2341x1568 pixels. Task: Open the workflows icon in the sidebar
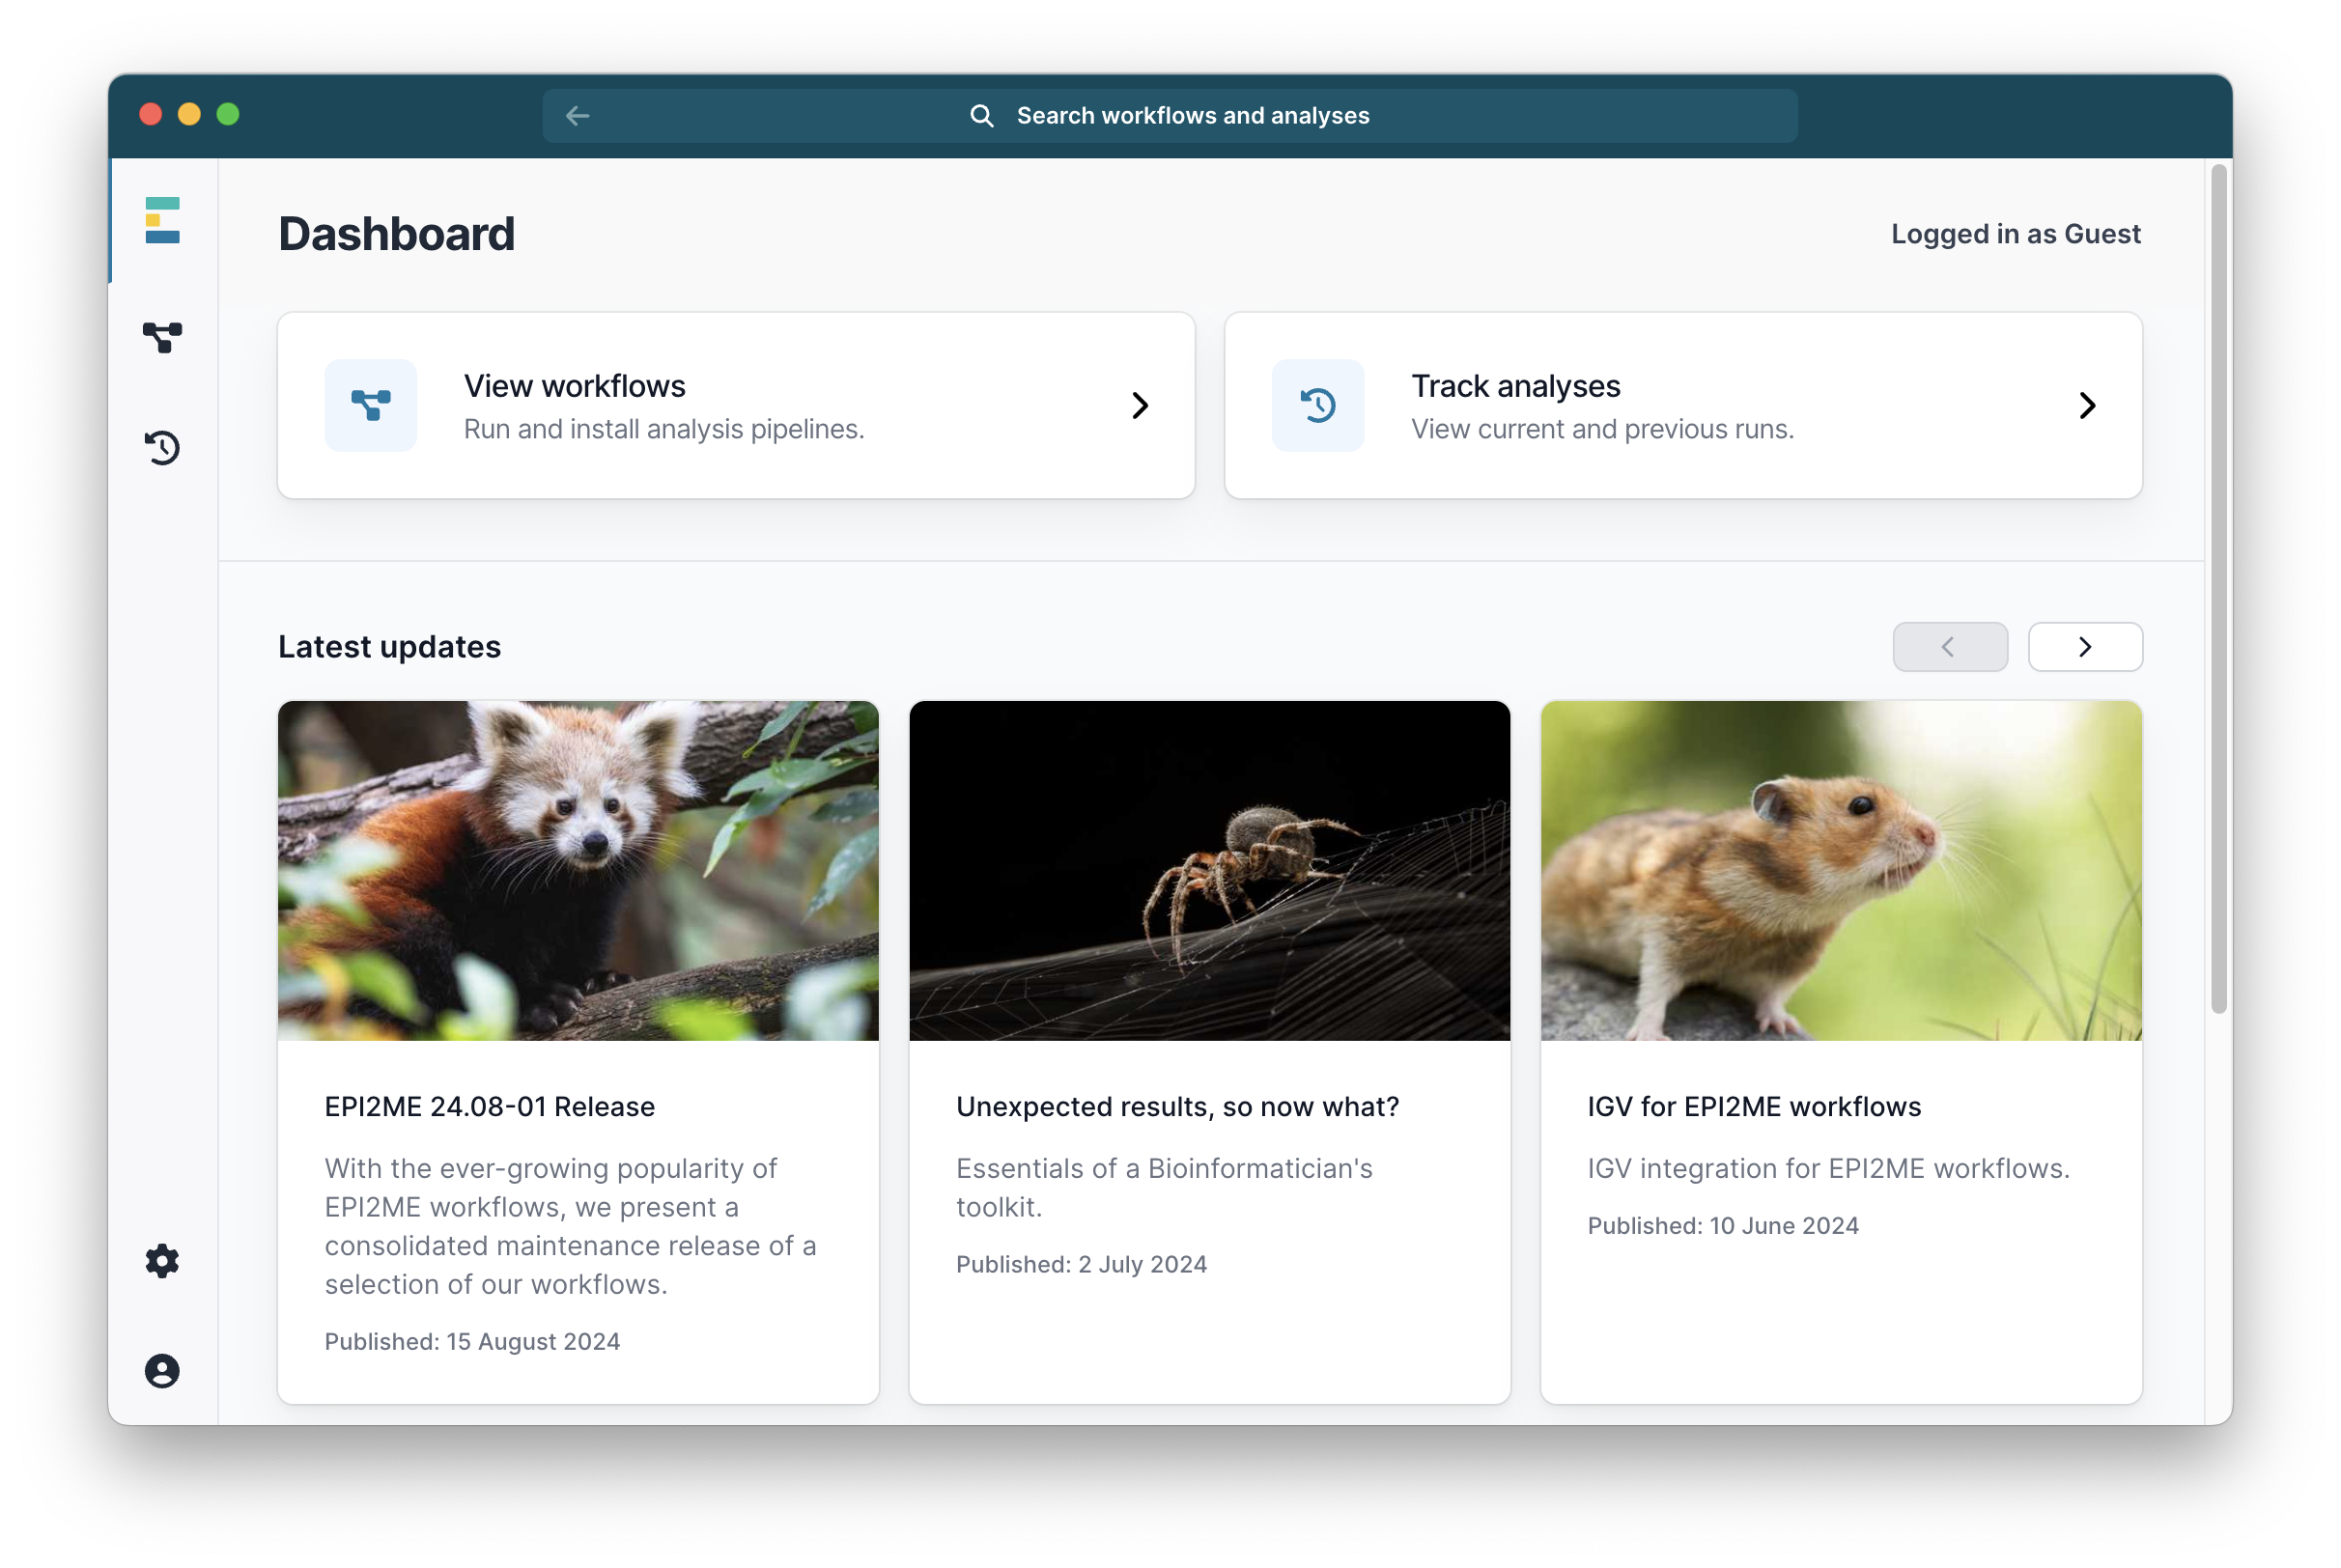pyautogui.click(x=162, y=337)
